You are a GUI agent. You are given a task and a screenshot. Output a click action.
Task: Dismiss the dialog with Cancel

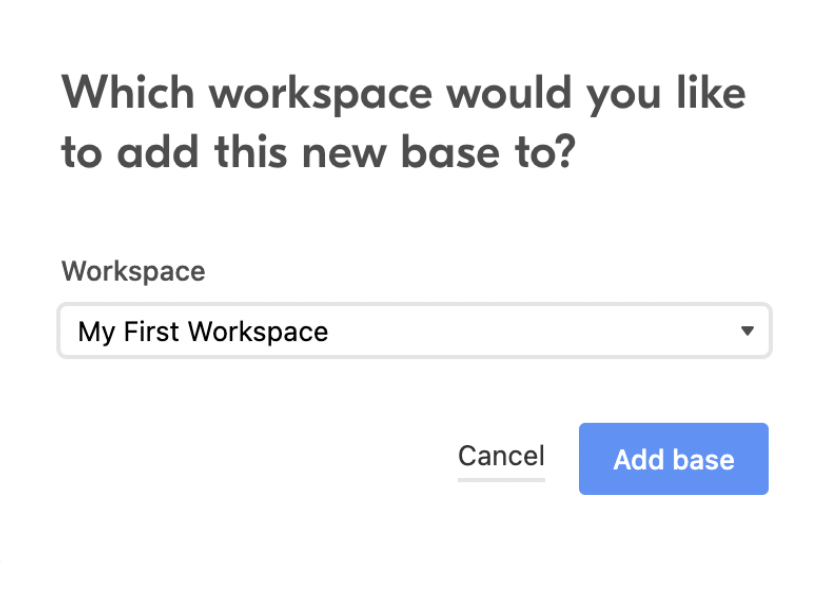[501, 456]
